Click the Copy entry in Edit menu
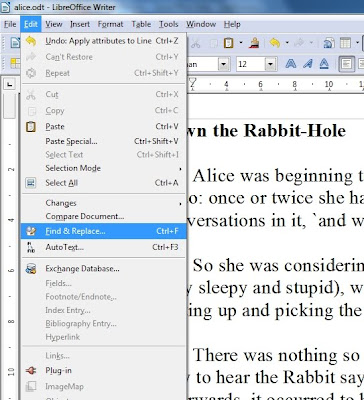Viewport: 364px width, 400px height. 103,110
